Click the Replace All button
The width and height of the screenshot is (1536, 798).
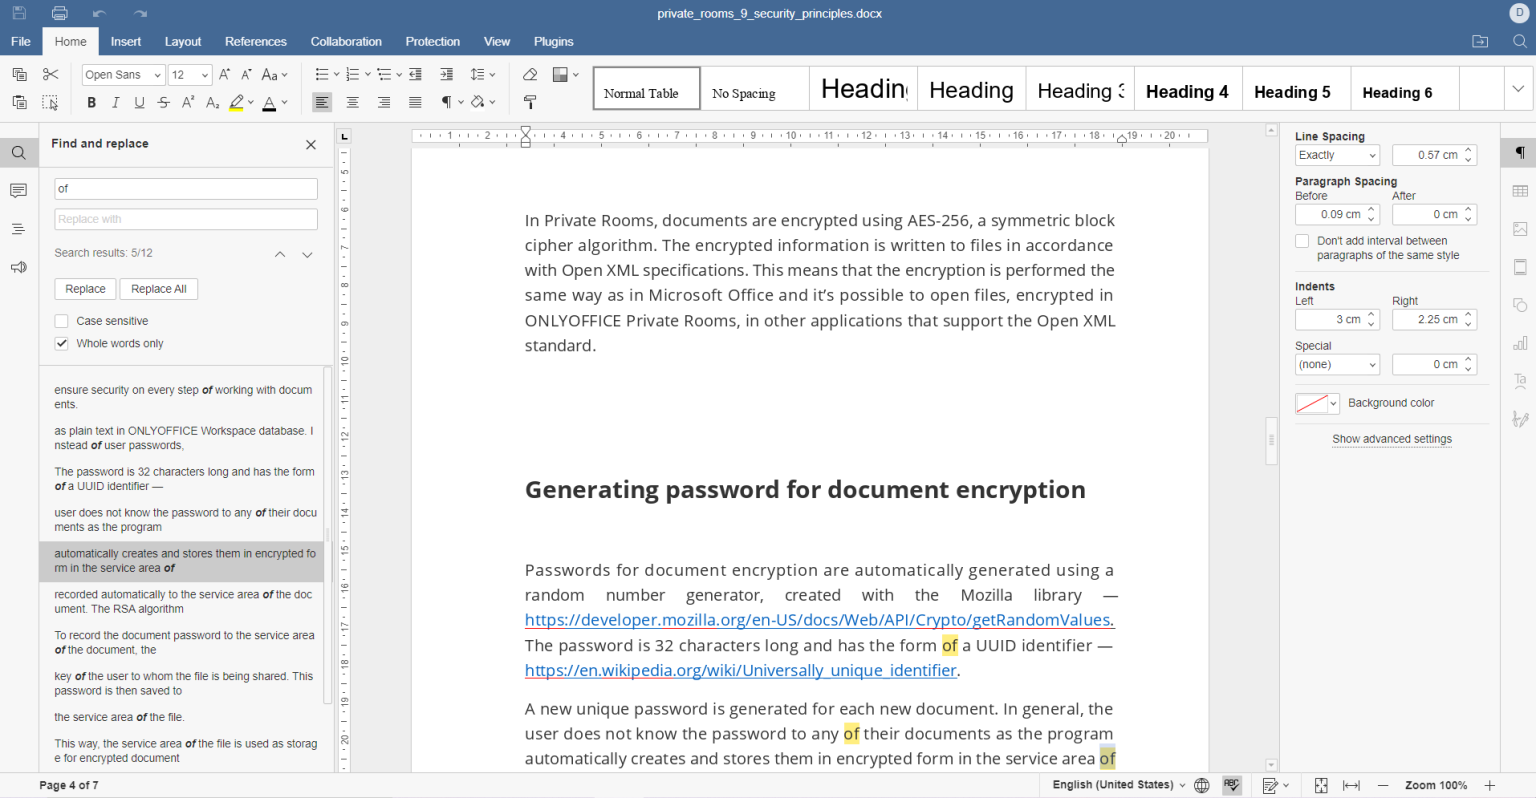coord(158,288)
